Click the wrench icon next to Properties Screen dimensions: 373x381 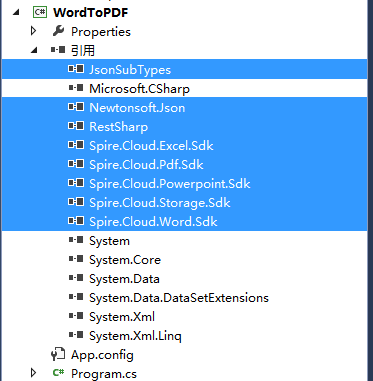click(x=58, y=31)
